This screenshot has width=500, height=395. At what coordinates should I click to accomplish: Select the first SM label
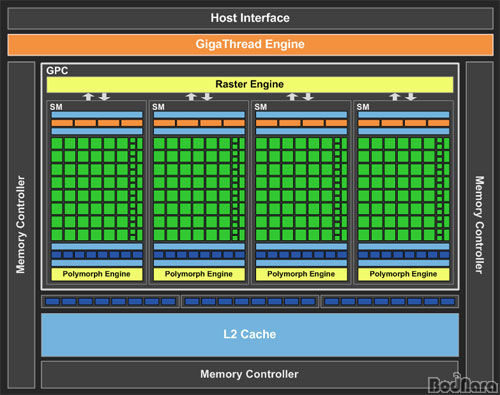coord(56,107)
